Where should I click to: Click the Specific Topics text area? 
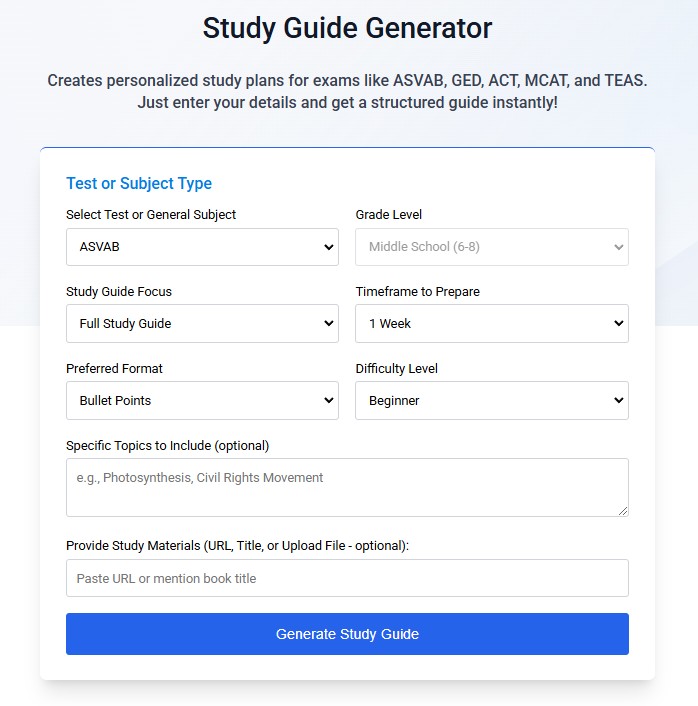point(346,487)
